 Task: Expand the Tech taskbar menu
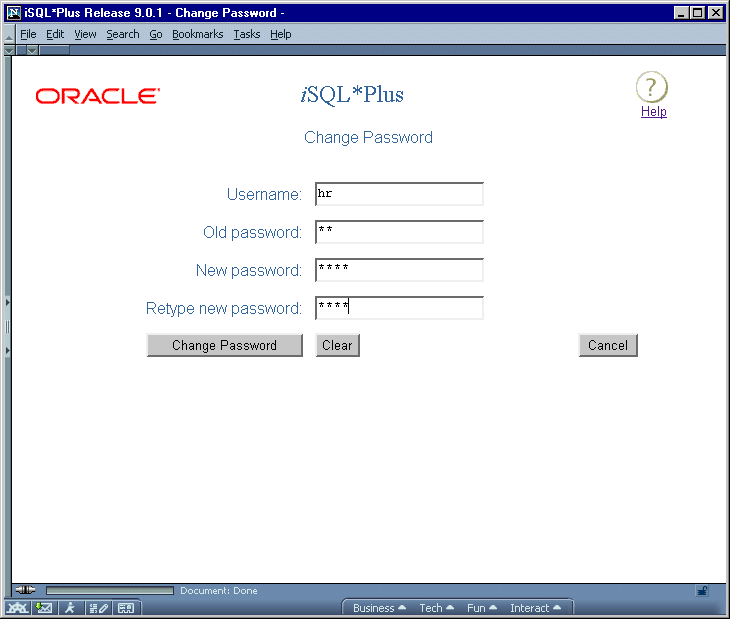coord(436,608)
